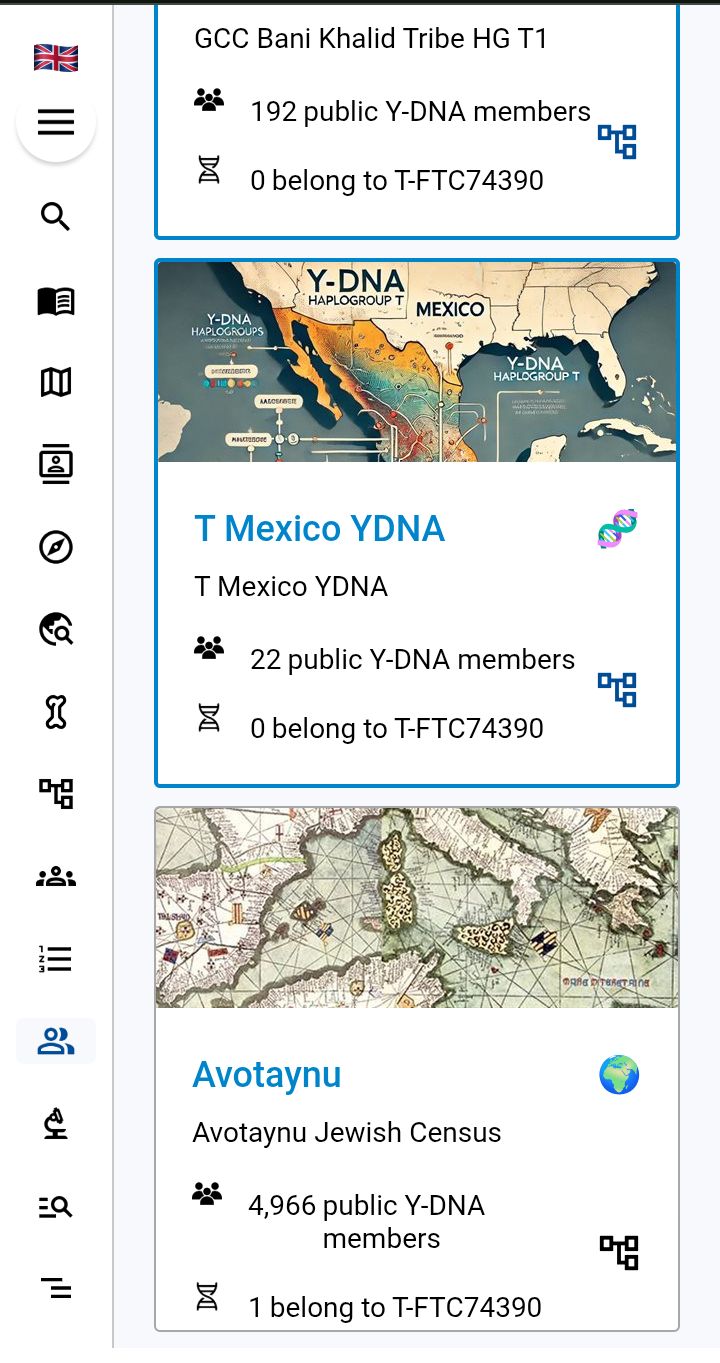Viewport: 720px width, 1363px height.
Task: Open the T Mexico YDNA project link
Action: (319, 529)
